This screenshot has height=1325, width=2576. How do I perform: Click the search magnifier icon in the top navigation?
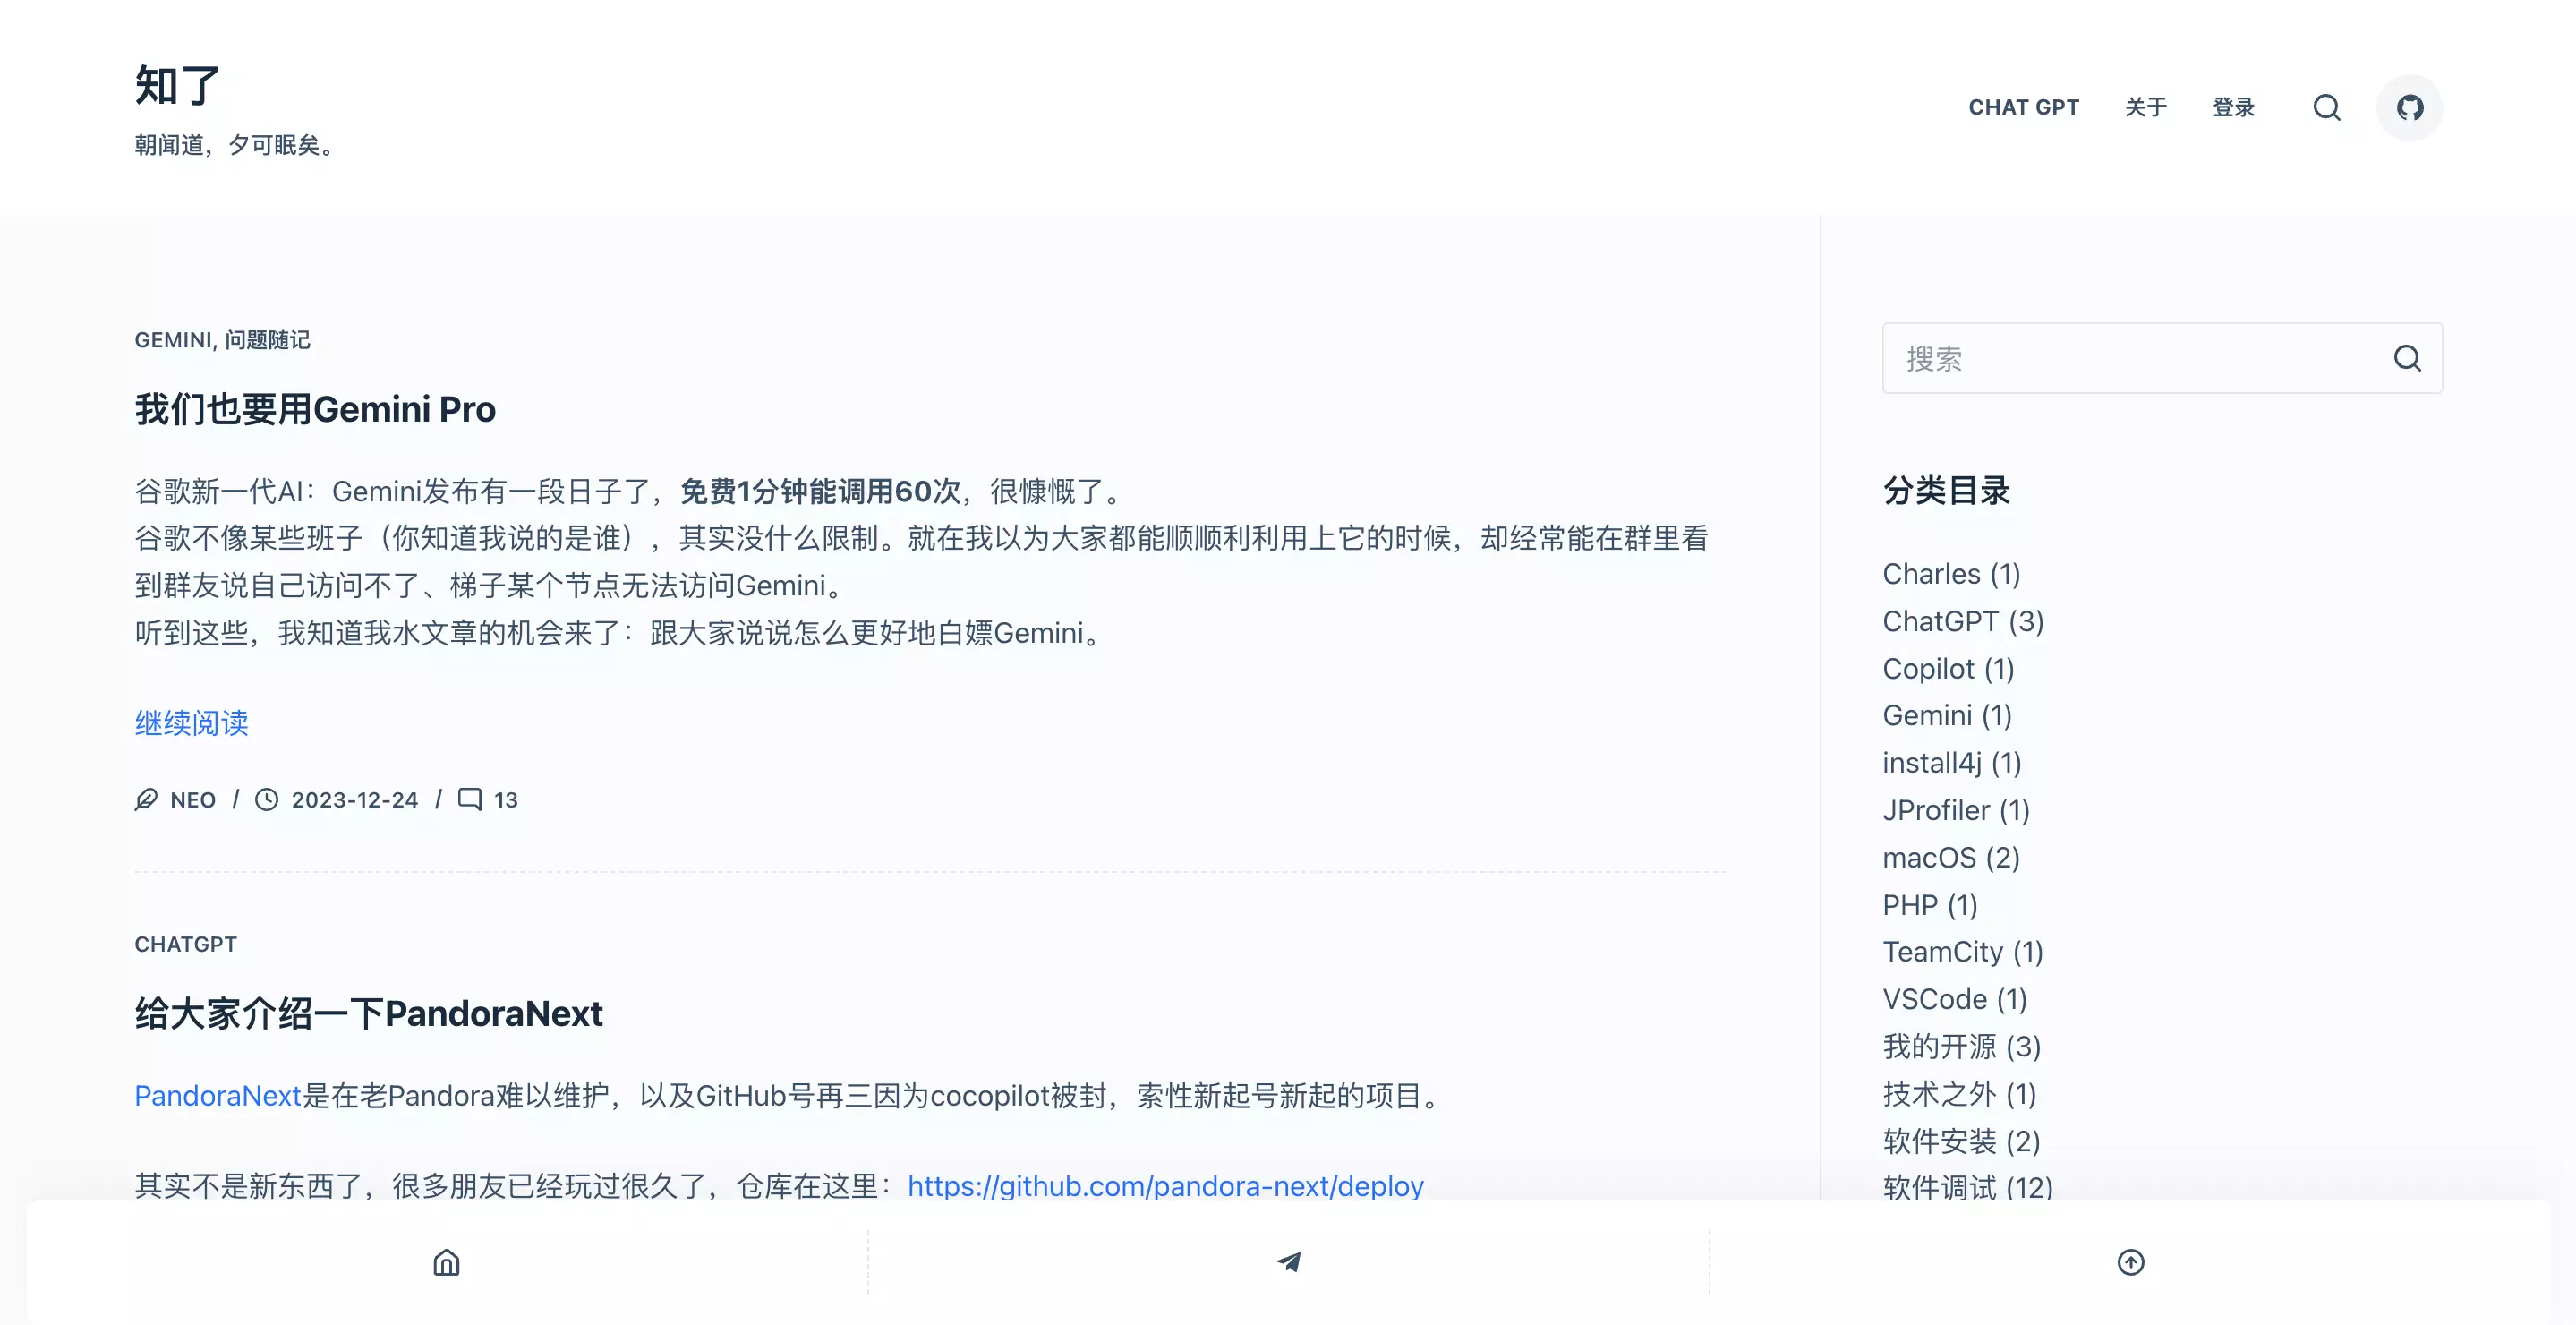tap(2327, 107)
